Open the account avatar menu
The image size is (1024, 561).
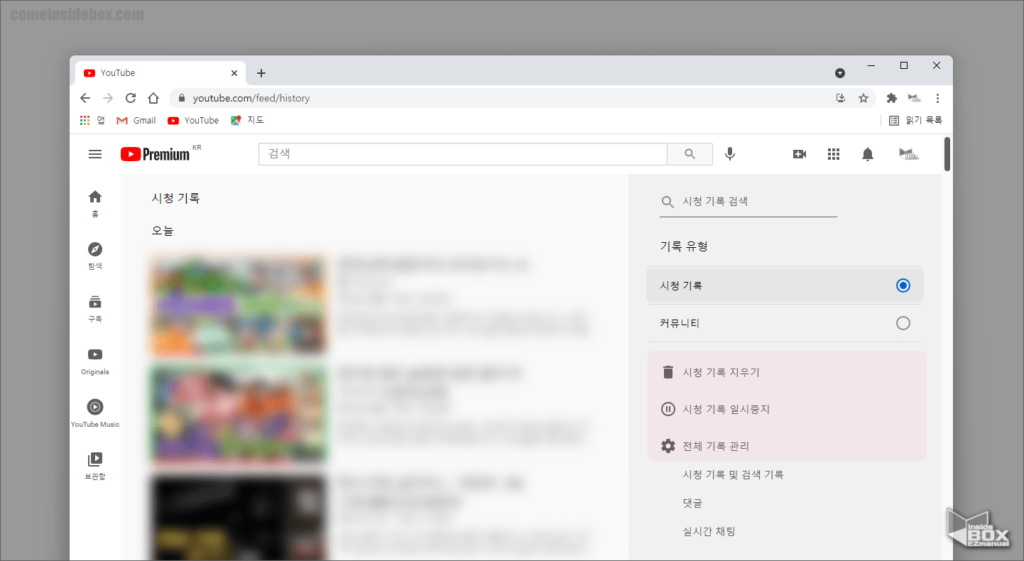(x=908, y=154)
